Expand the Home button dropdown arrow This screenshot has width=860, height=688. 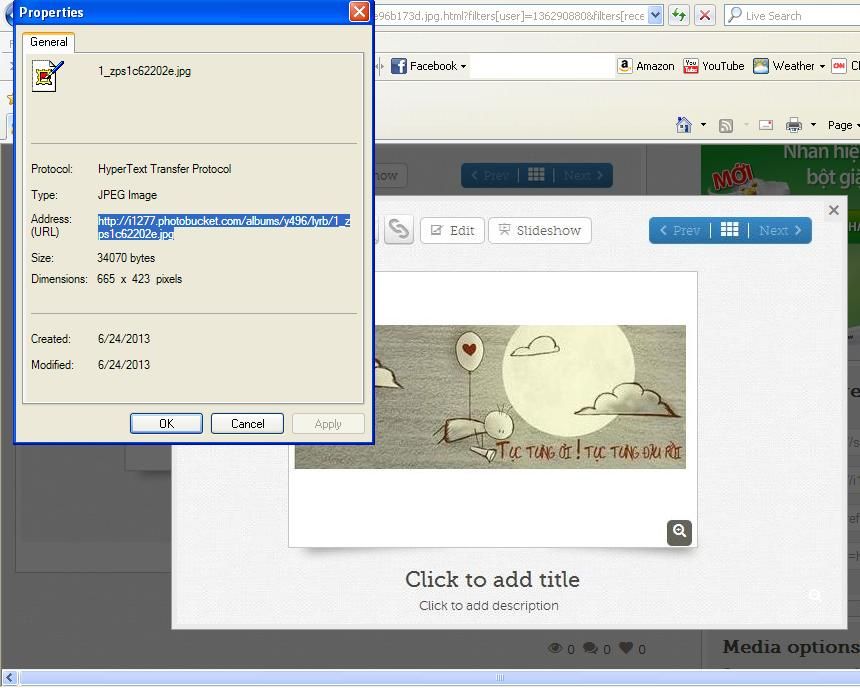pos(703,125)
